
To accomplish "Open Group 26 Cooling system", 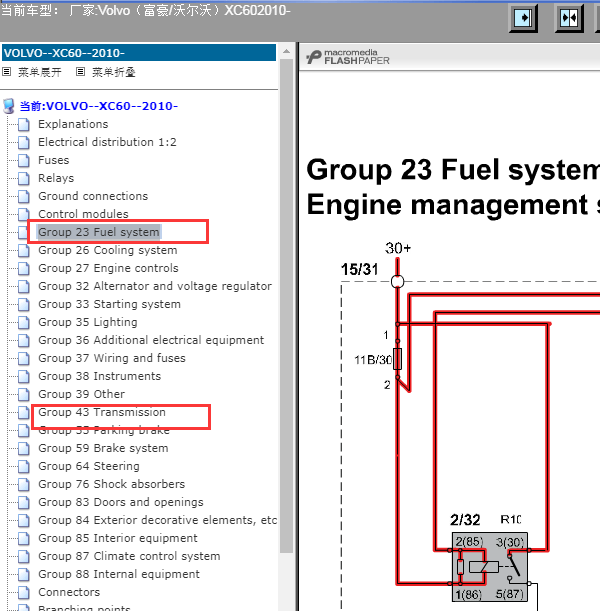I will 108,250.
